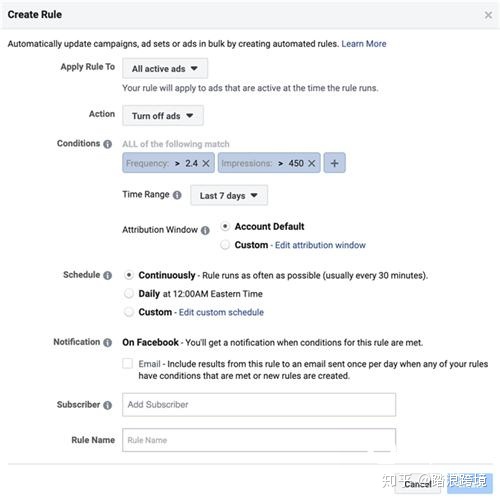Click the Time Range info icon
The width and height of the screenshot is (500, 501).
177,195
